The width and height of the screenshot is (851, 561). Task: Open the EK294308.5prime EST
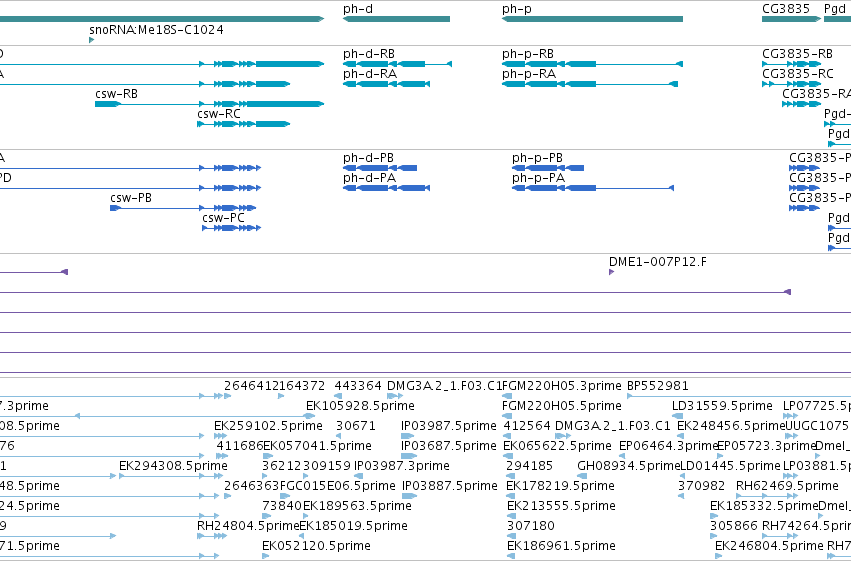coord(172,476)
